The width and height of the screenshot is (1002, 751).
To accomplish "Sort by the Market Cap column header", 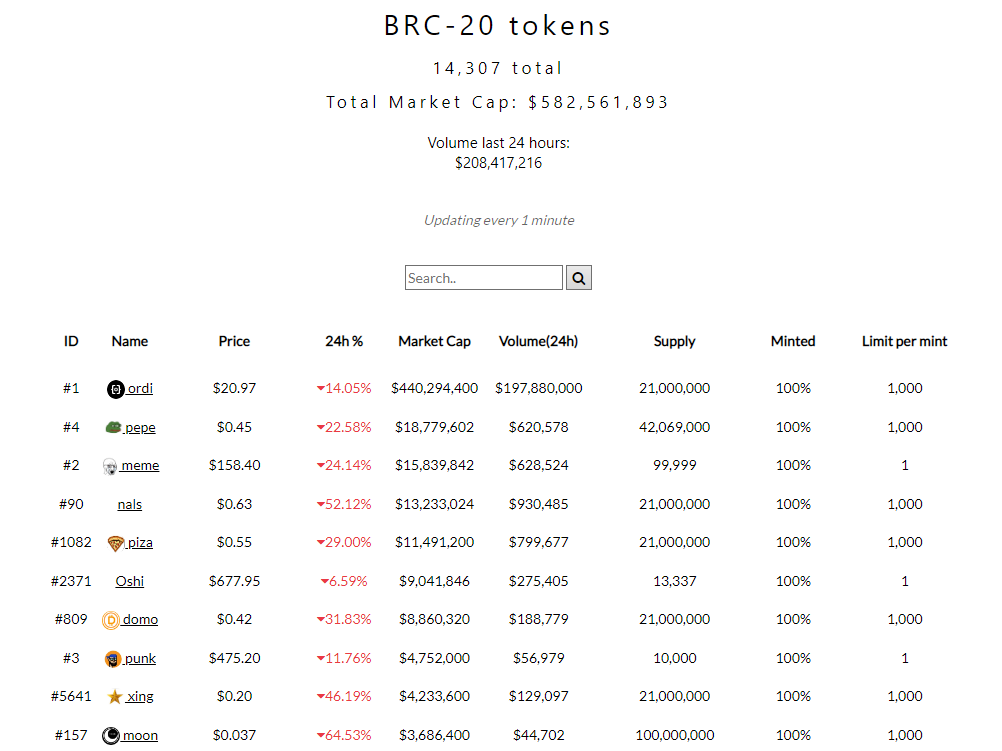I will 434,341.
